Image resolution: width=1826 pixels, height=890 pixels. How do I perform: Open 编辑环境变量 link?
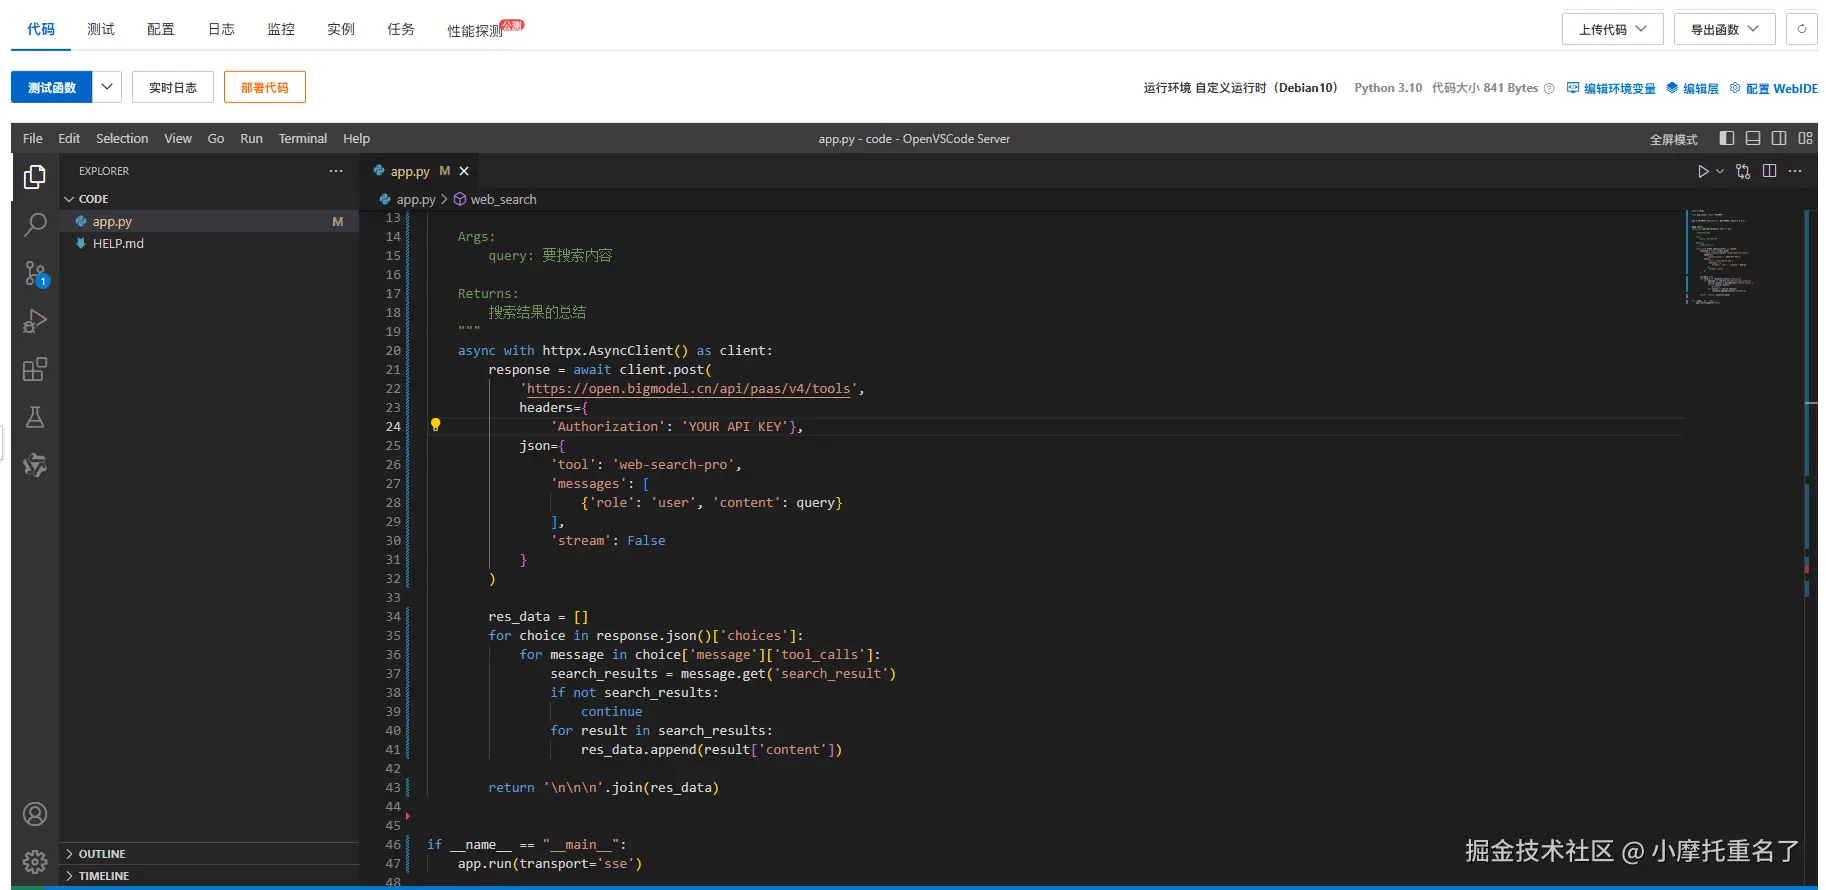point(1611,88)
